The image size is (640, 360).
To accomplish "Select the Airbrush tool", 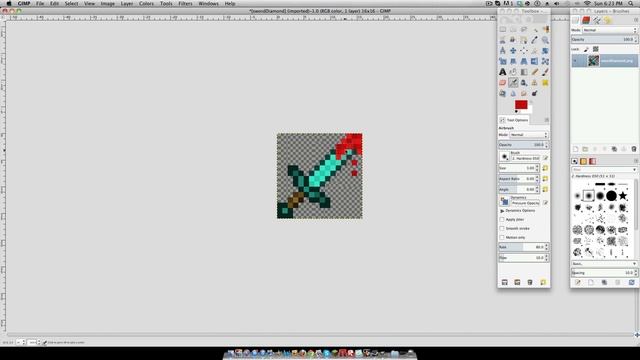I will click(513, 82).
